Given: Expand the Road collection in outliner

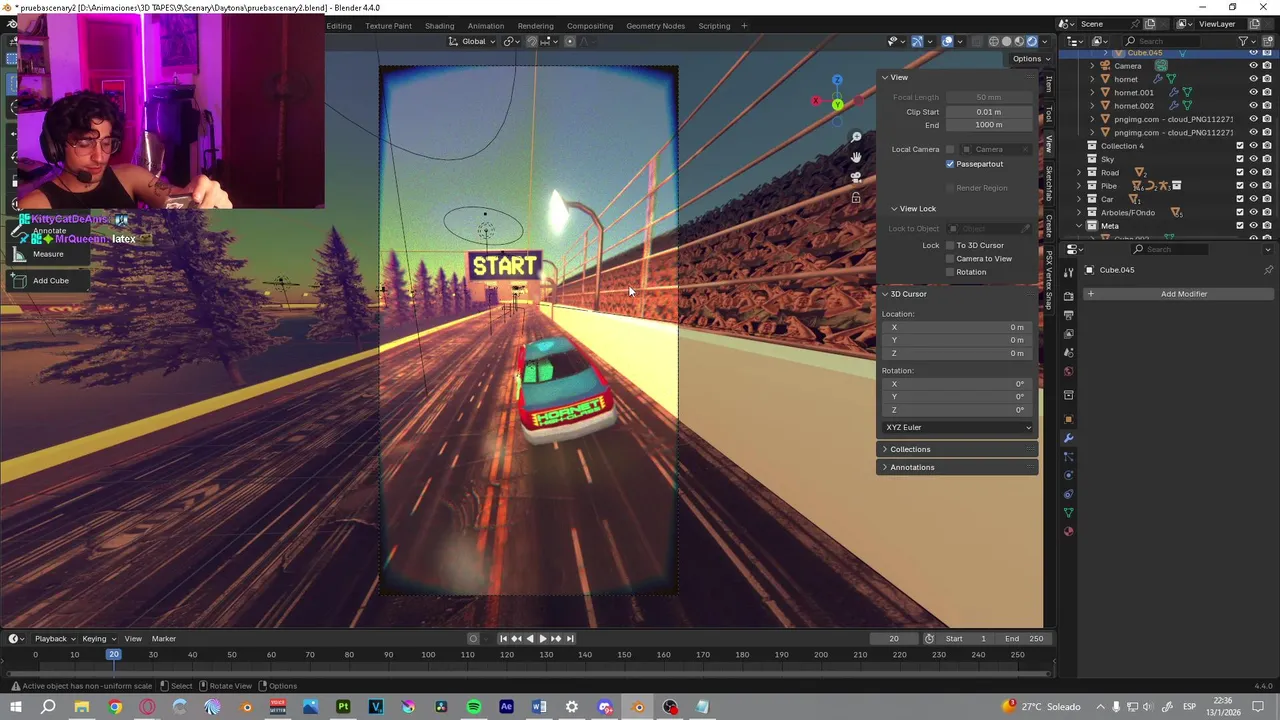Looking at the screenshot, I should click(x=1079, y=172).
